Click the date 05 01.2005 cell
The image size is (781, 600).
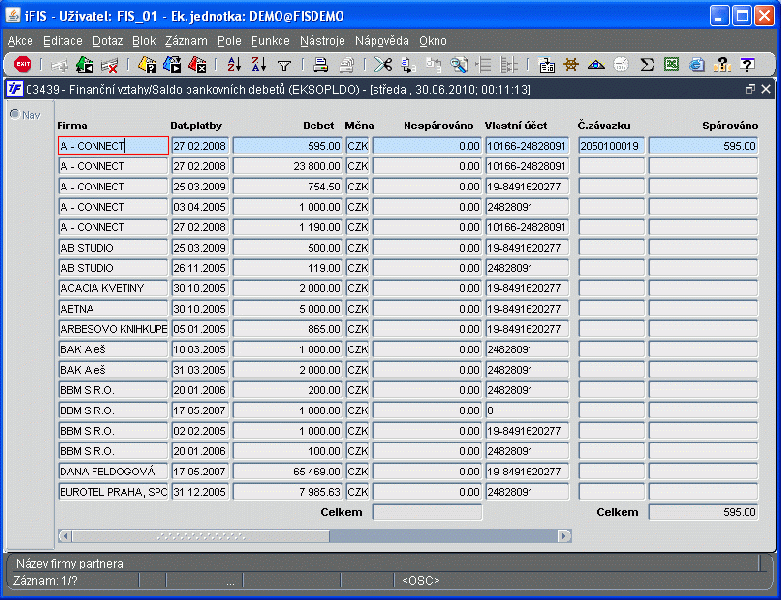click(x=200, y=329)
